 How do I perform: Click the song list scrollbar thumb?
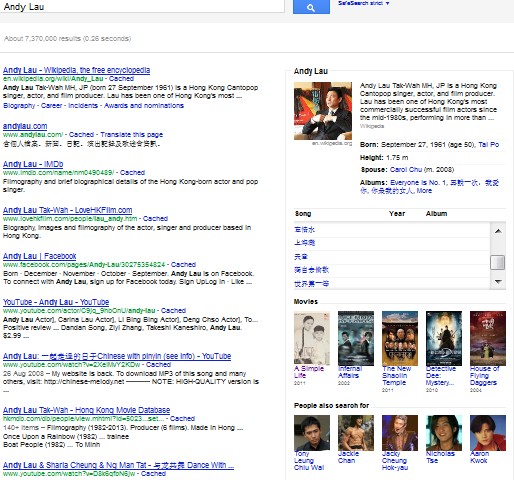click(498, 262)
